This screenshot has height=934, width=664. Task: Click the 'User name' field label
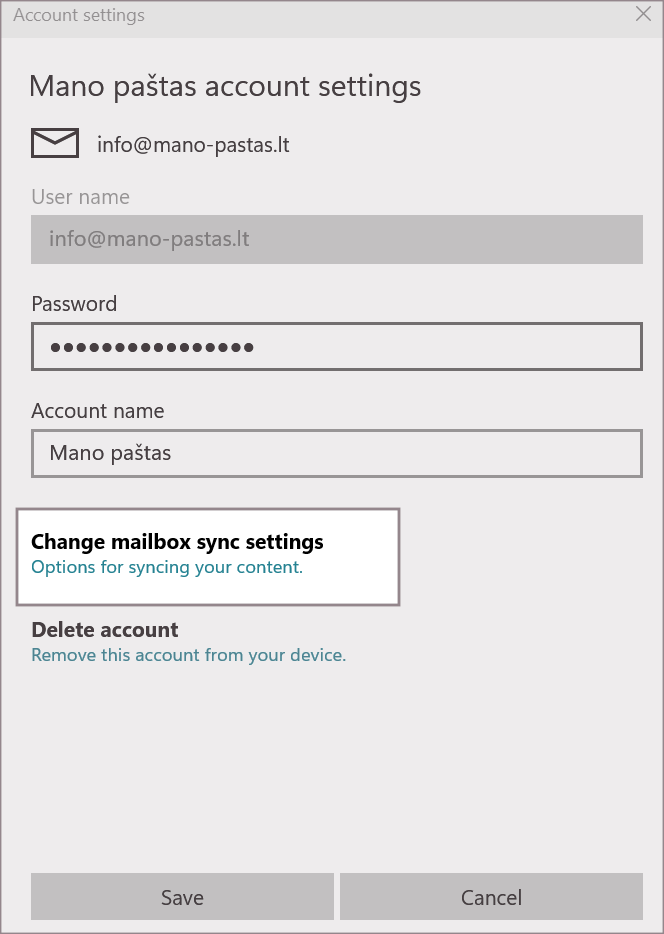[80, 197]
